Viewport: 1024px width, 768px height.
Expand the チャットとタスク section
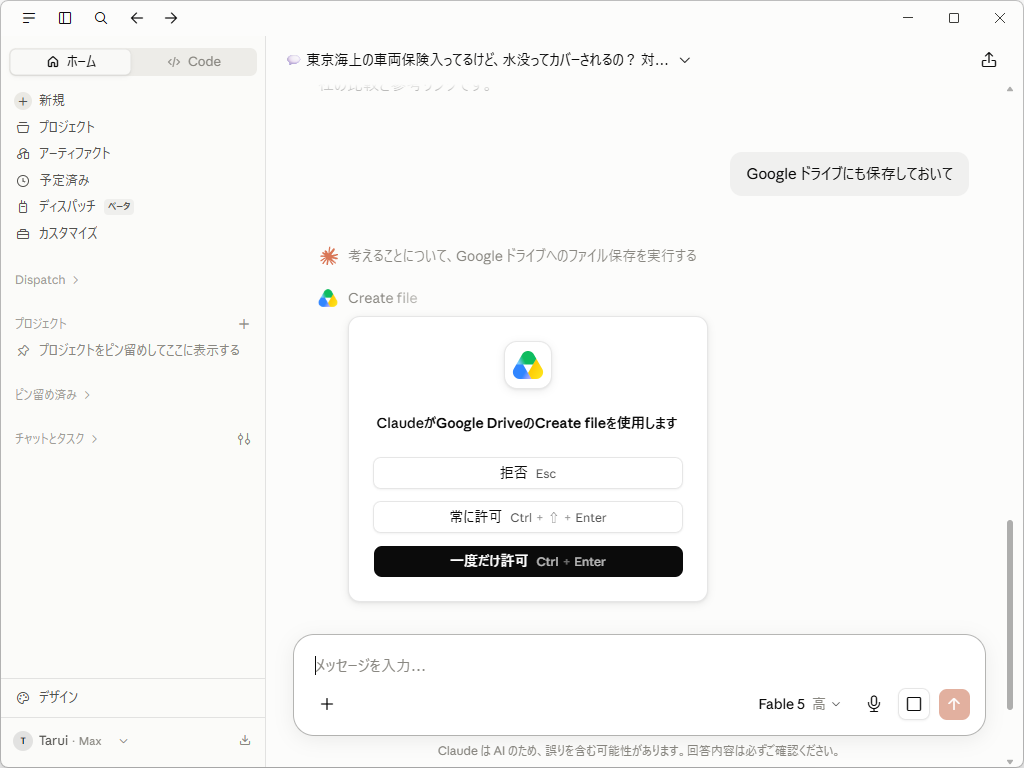(x=57, y=439)
